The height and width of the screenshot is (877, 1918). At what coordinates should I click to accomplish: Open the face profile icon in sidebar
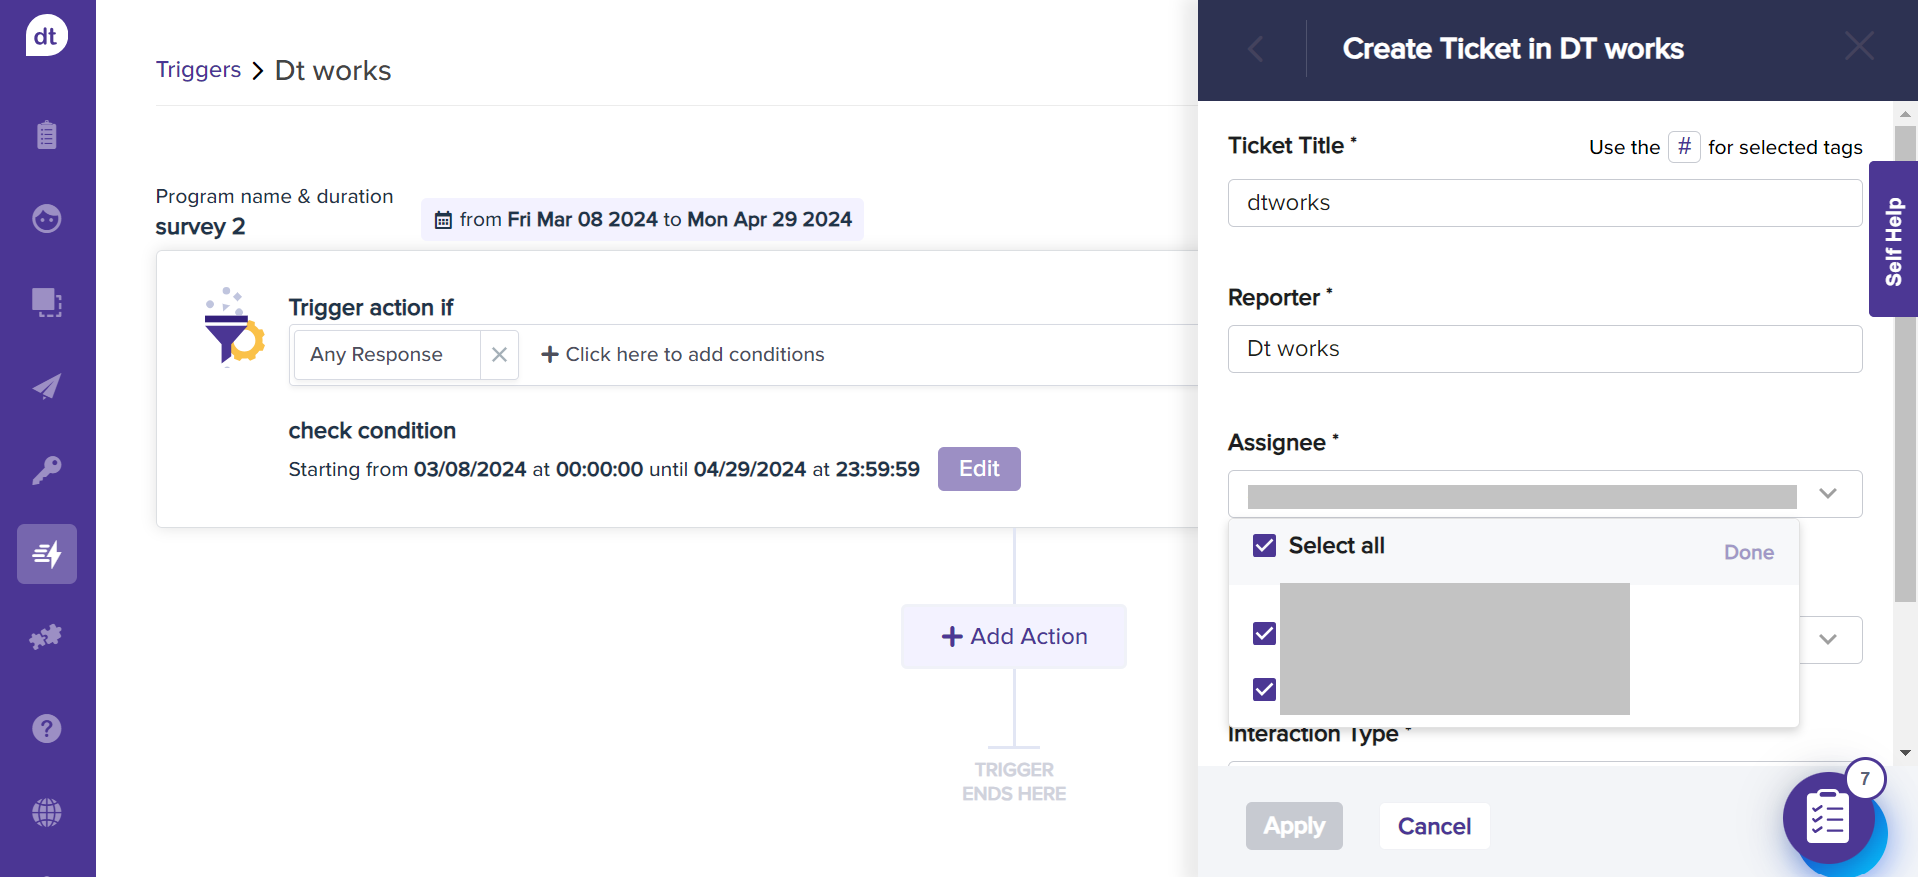click(x=47, y=218)
